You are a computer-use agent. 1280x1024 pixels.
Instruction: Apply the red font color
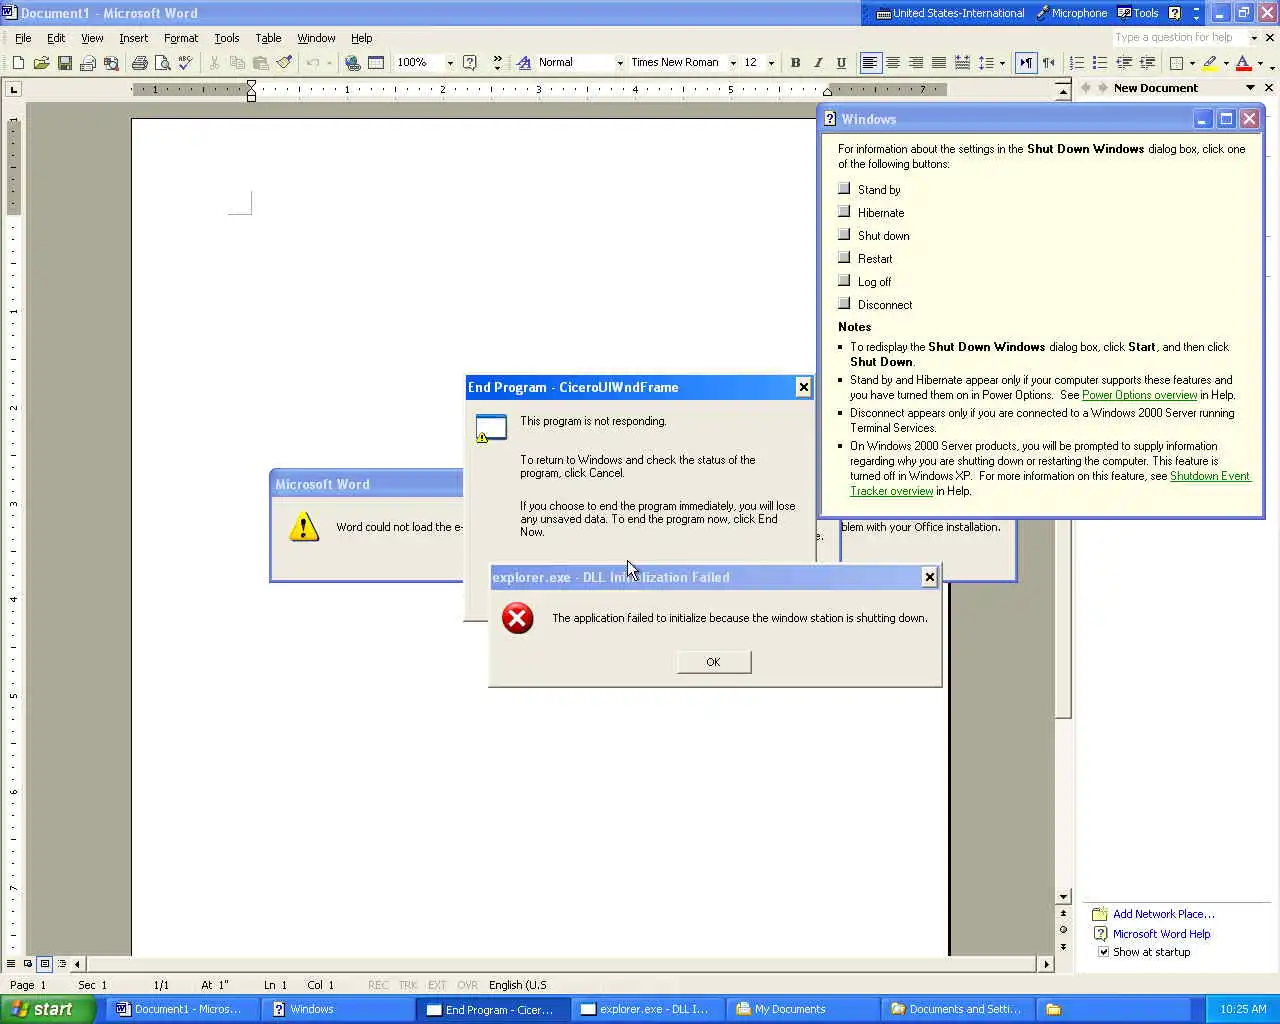1243,63
